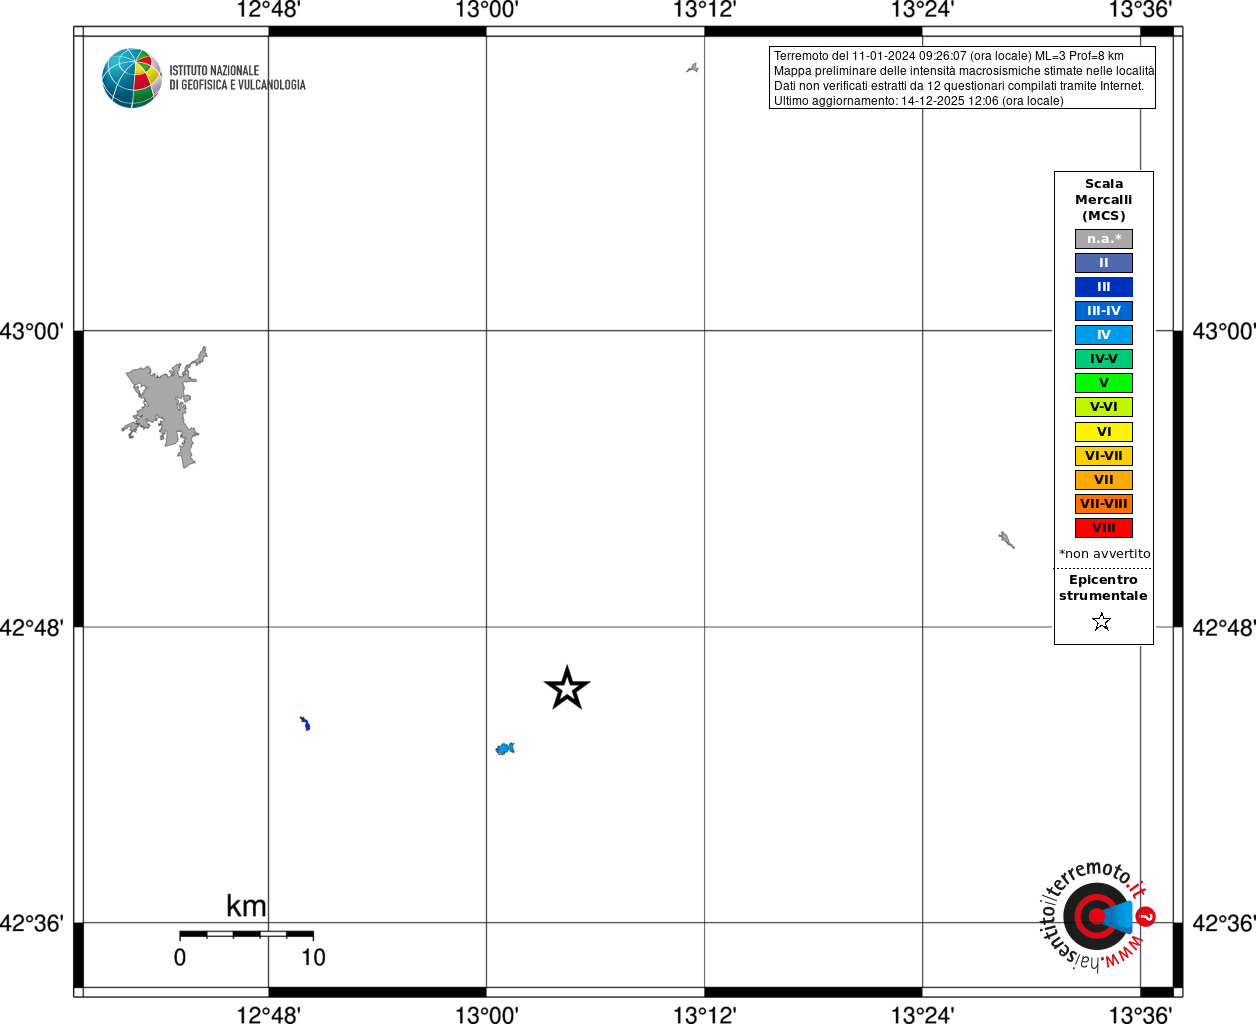Select the IV intensity swatch
1256x1024 pixels.
tap(1104, 335)
